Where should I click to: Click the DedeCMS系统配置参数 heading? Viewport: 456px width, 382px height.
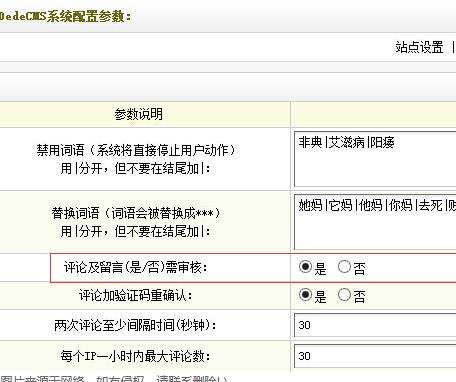(65, 16)
